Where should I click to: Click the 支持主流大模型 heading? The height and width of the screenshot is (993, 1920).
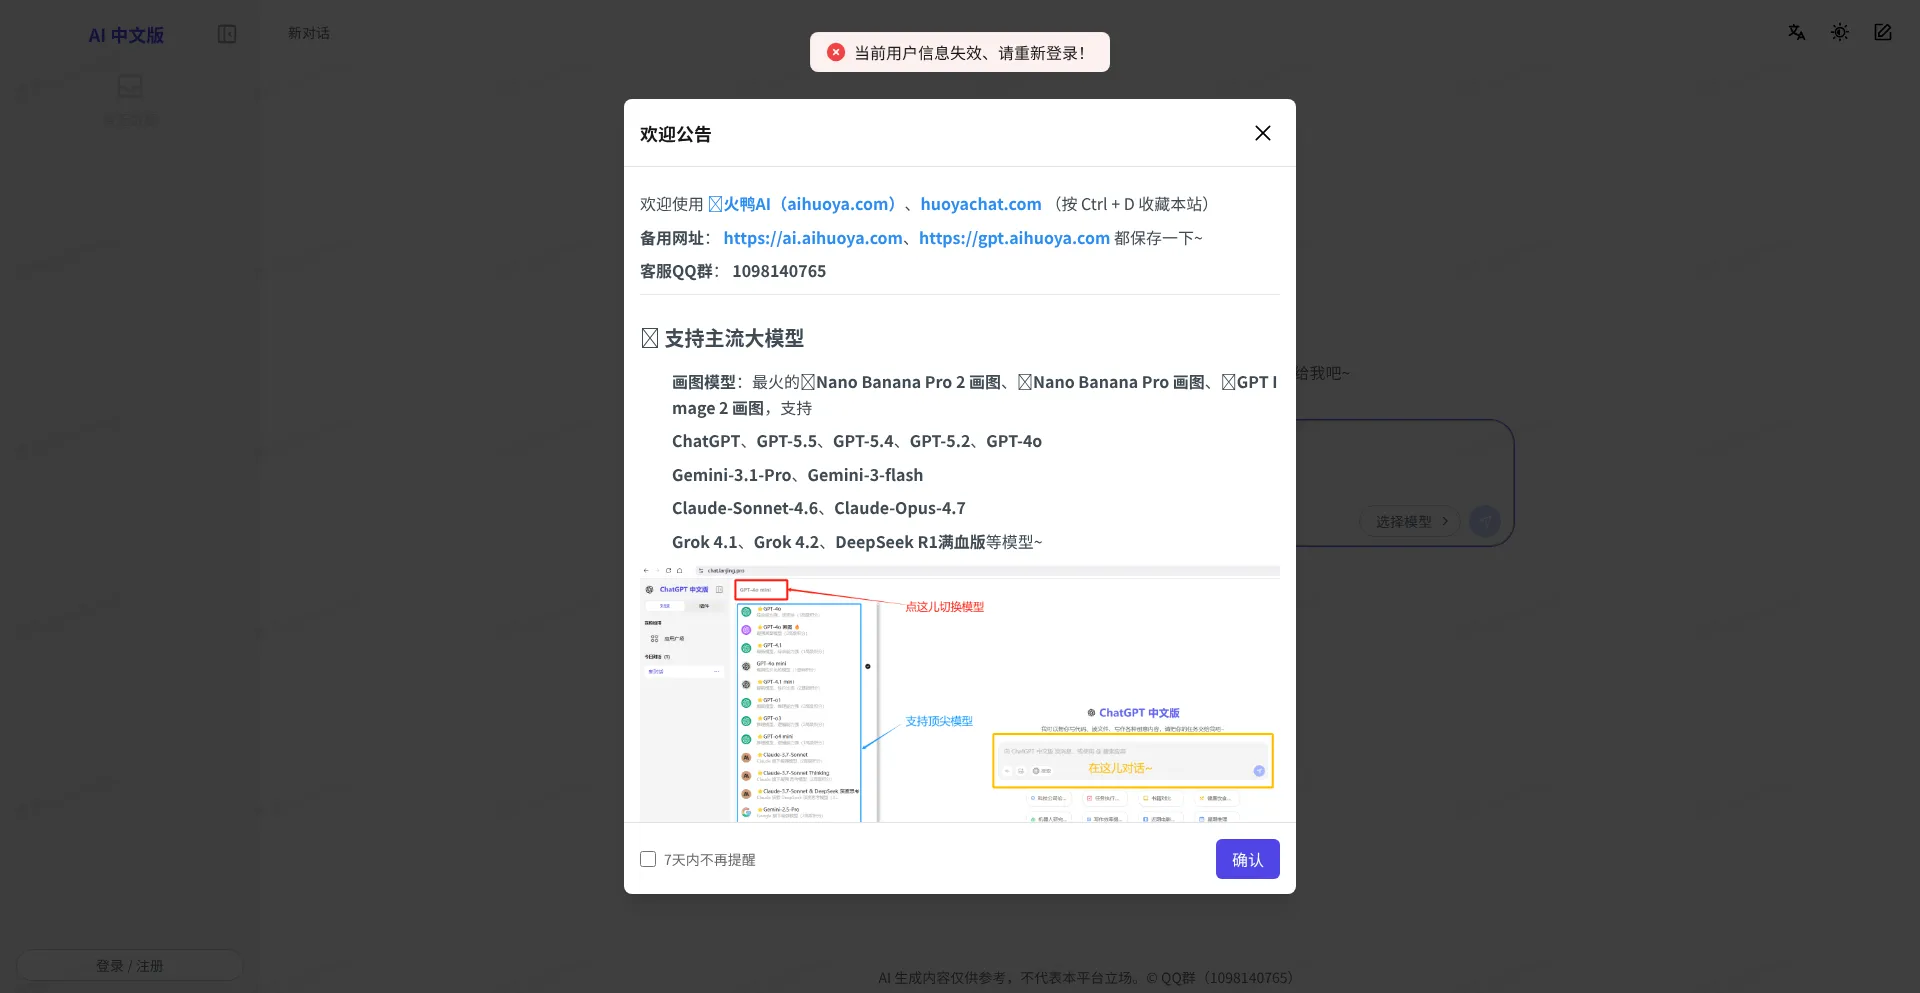point(722,338)
